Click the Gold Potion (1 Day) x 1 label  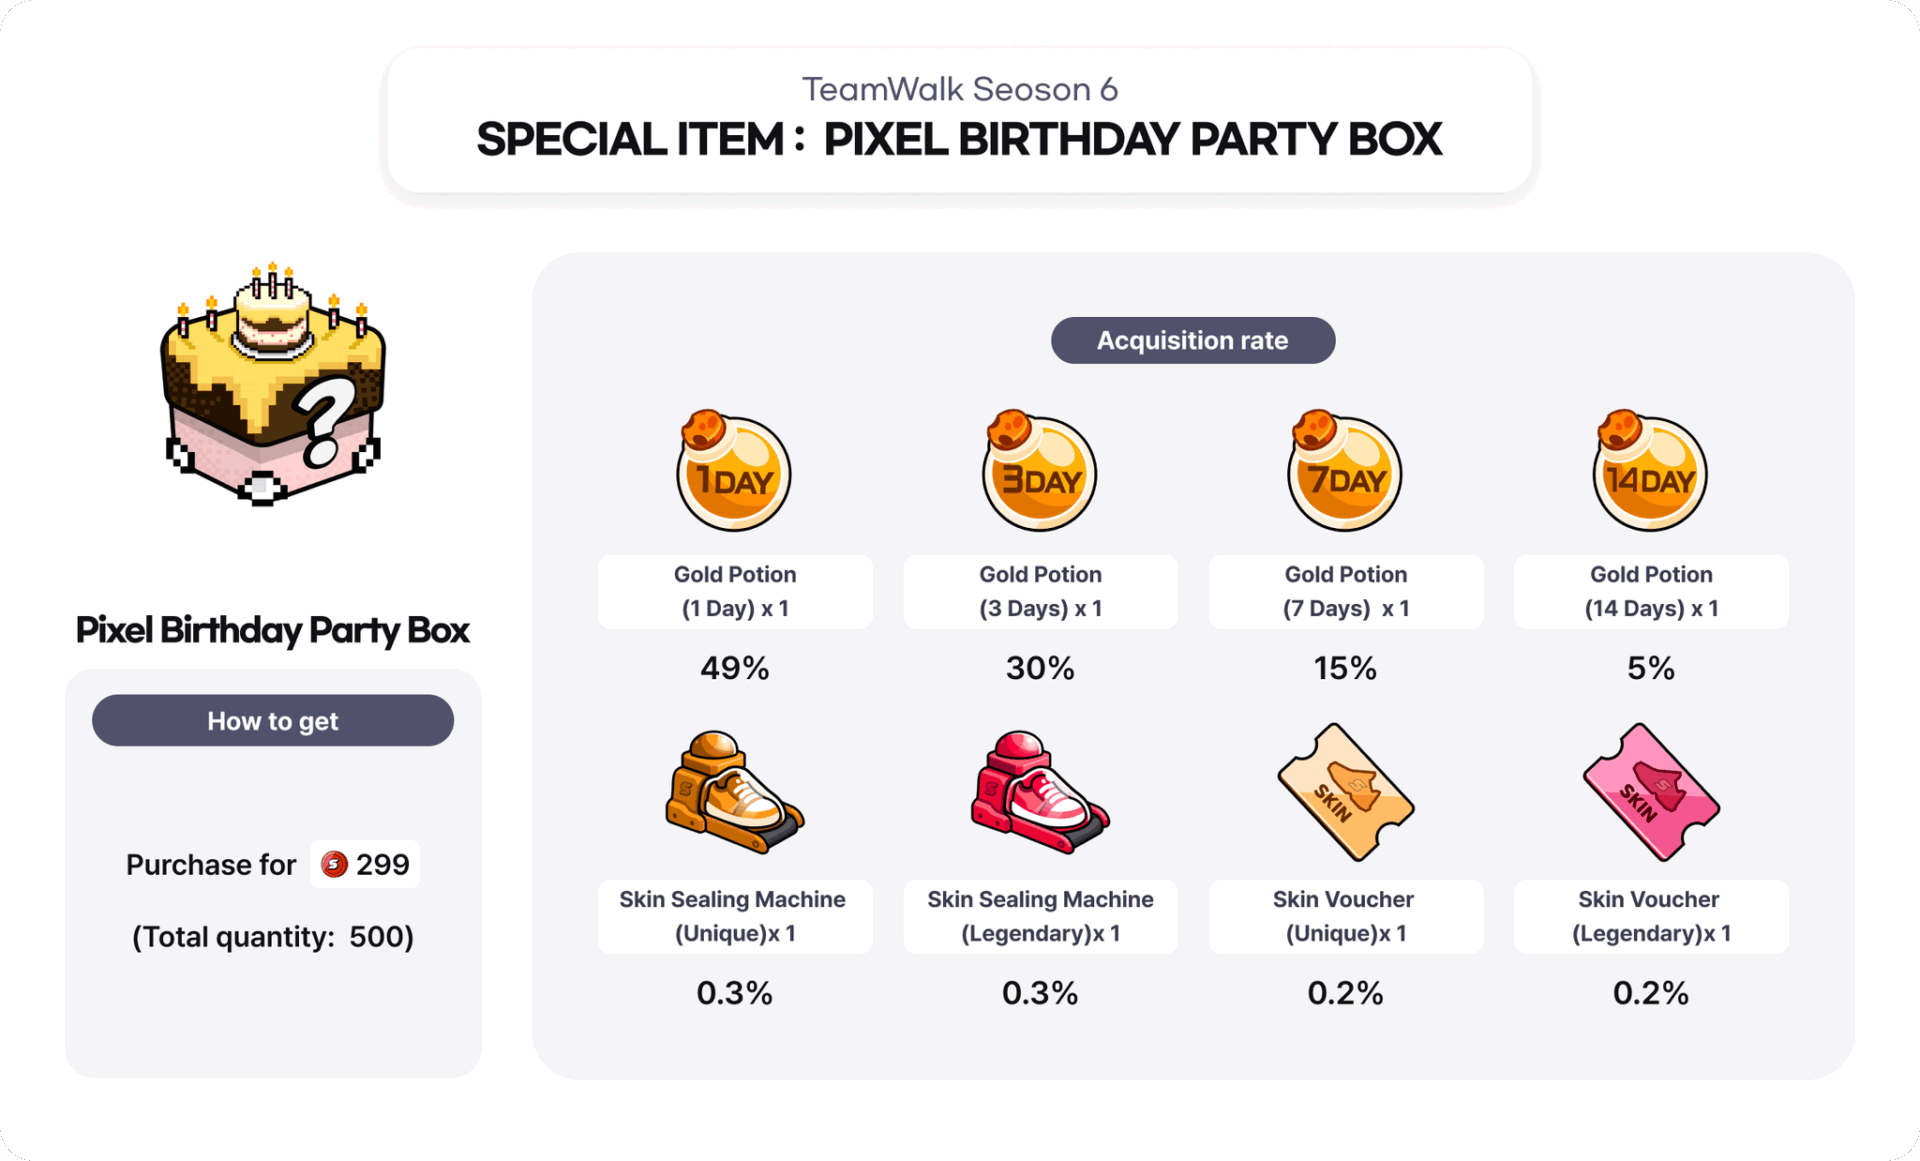[735, 591]
